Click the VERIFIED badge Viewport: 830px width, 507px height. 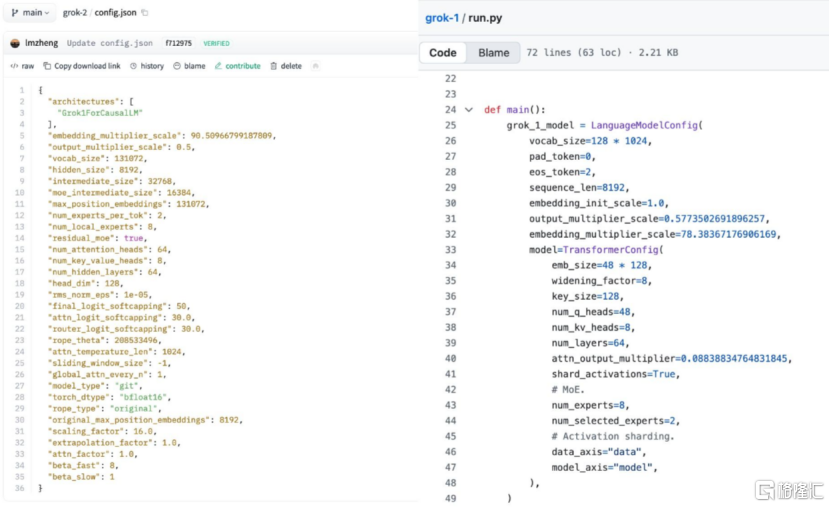(216, 43)
